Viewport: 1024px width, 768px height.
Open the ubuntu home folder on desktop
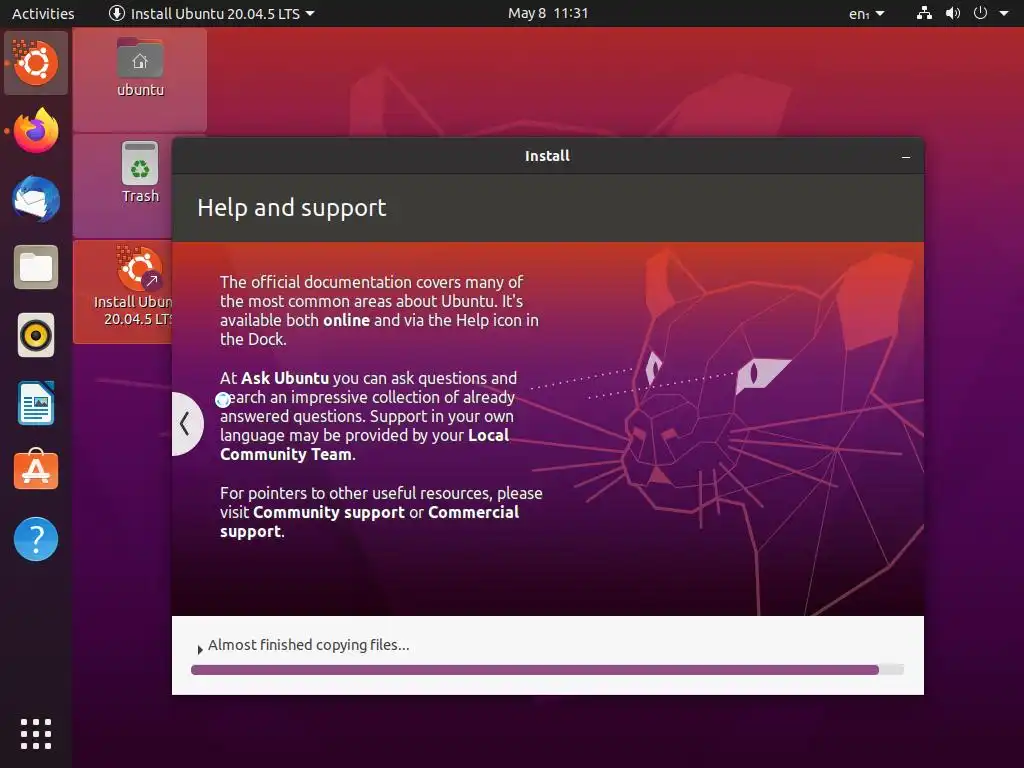140,68
